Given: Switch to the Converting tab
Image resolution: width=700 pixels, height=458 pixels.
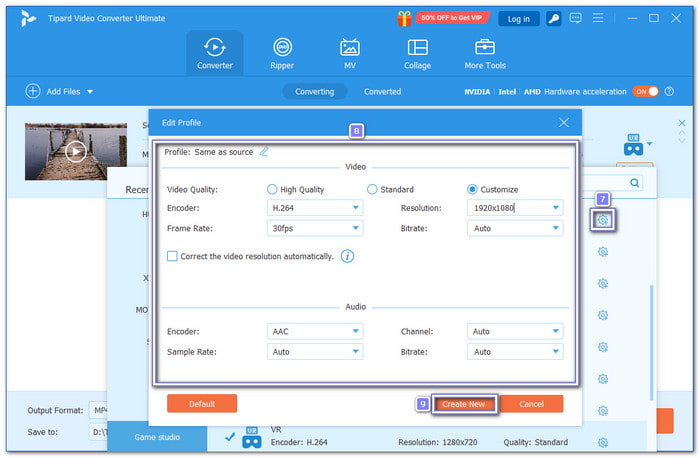Looking at the screenshot, I should (314, 91).
